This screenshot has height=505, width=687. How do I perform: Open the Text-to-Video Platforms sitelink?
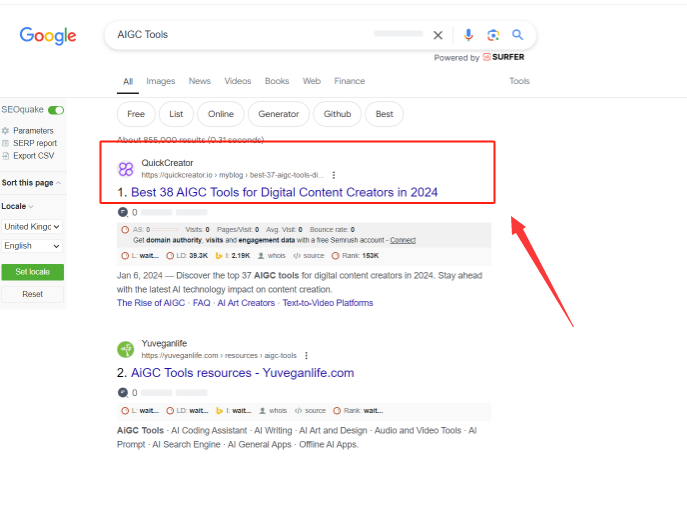[328, 303]
